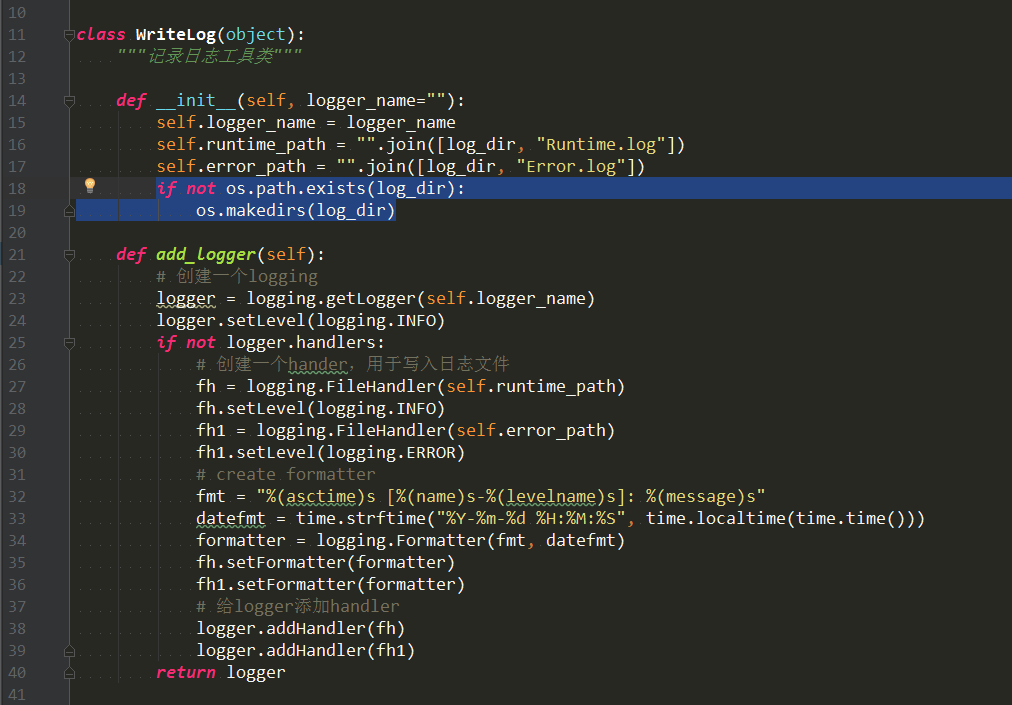Click the '# create formatter' comment
Image resolution: width=1012 pixels, height=705 pixels.
click(286, 474)
